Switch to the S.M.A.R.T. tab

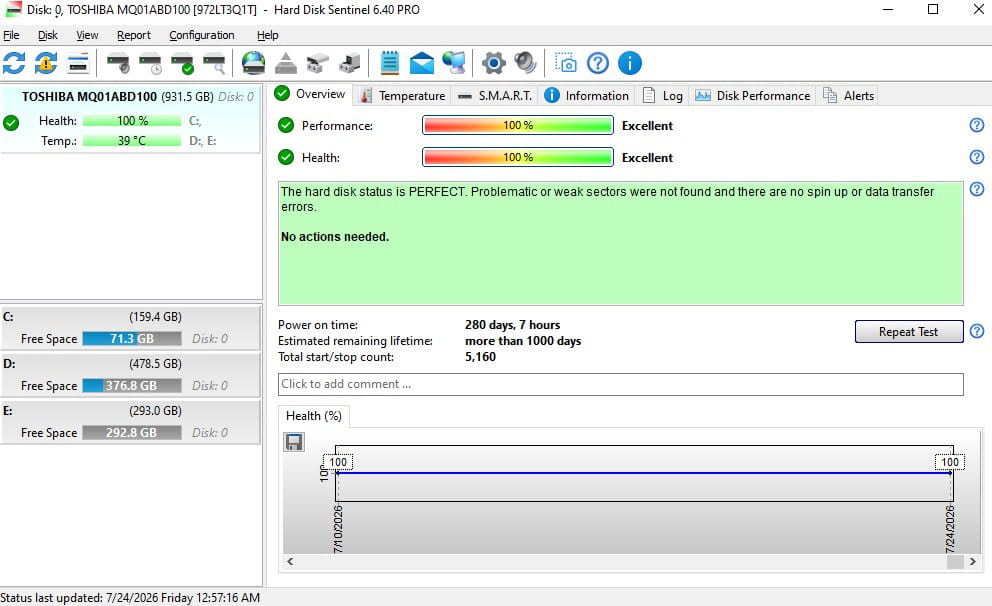click(x=495, y=96)
